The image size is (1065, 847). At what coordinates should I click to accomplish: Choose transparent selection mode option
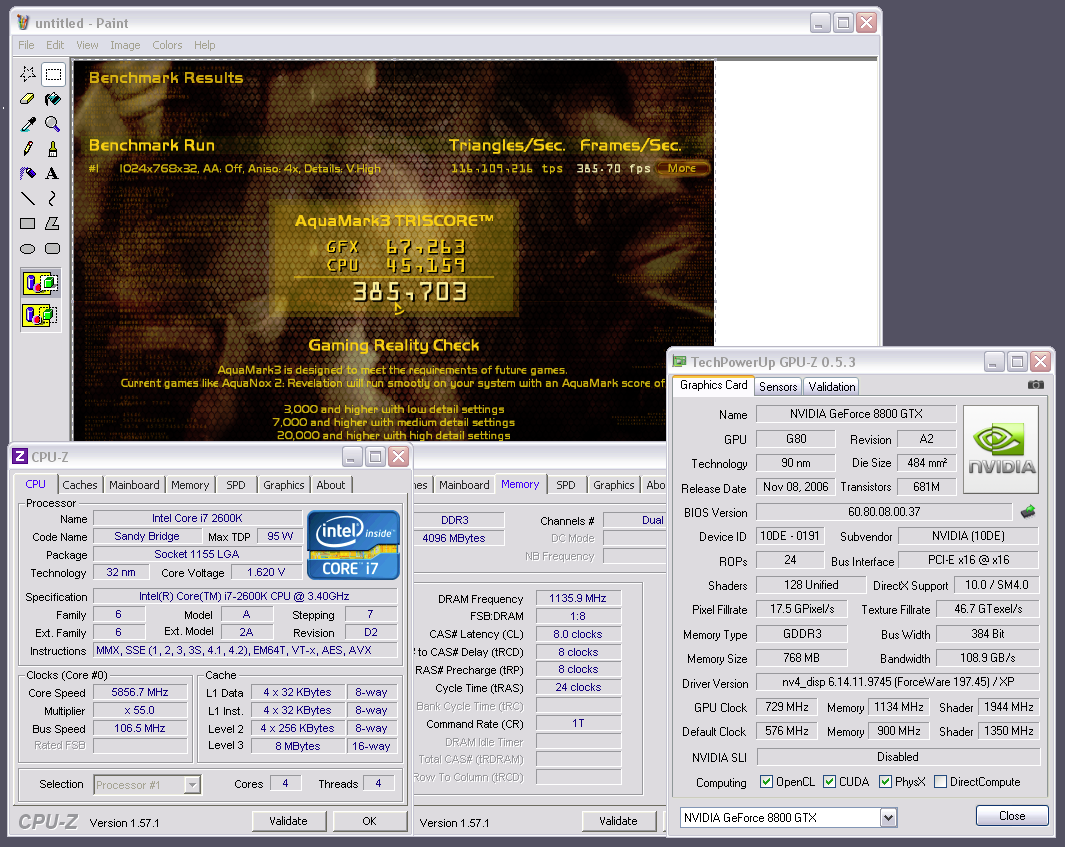coord(40,315)
